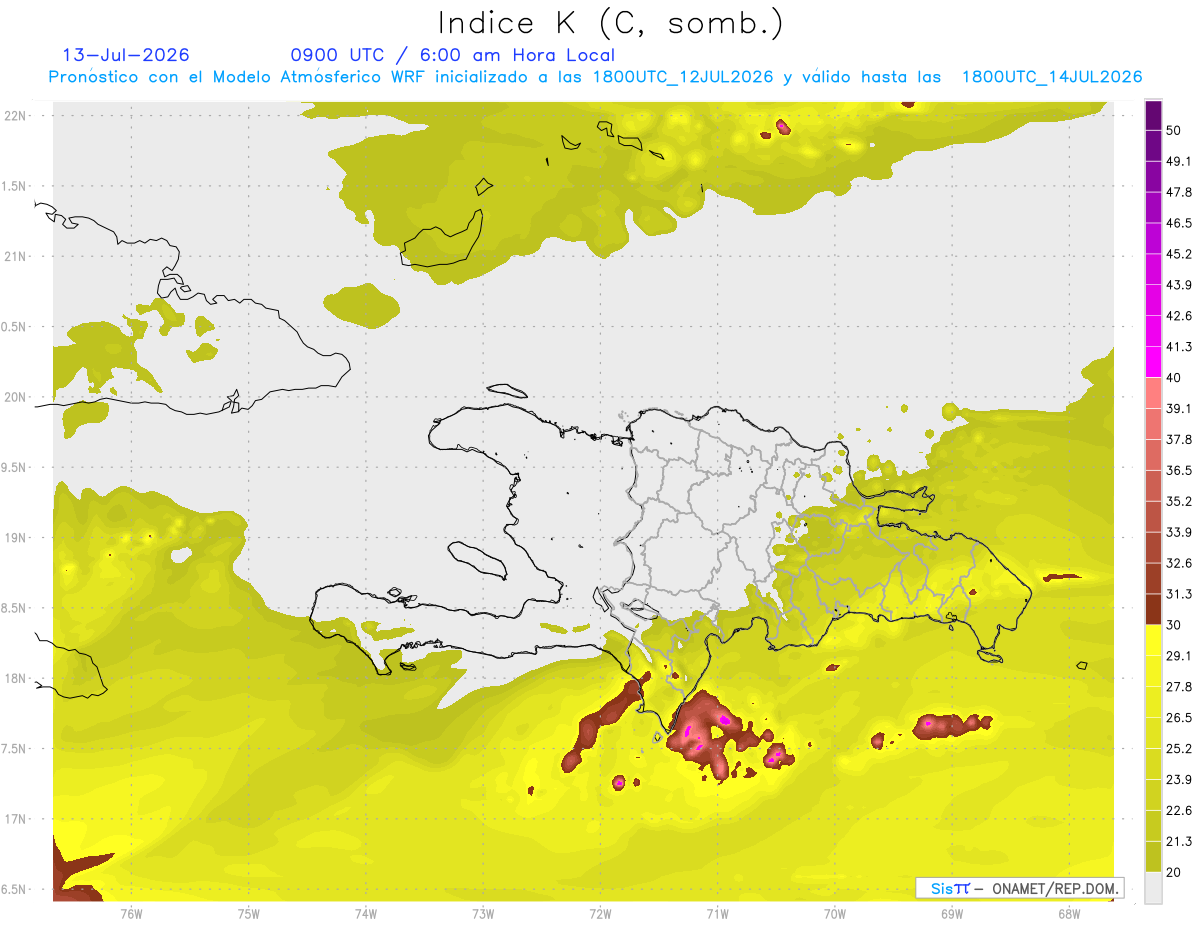Click colorbar label "32.6"
Viewport: 1200px width, 927px height.
(x=1179, y=563)
